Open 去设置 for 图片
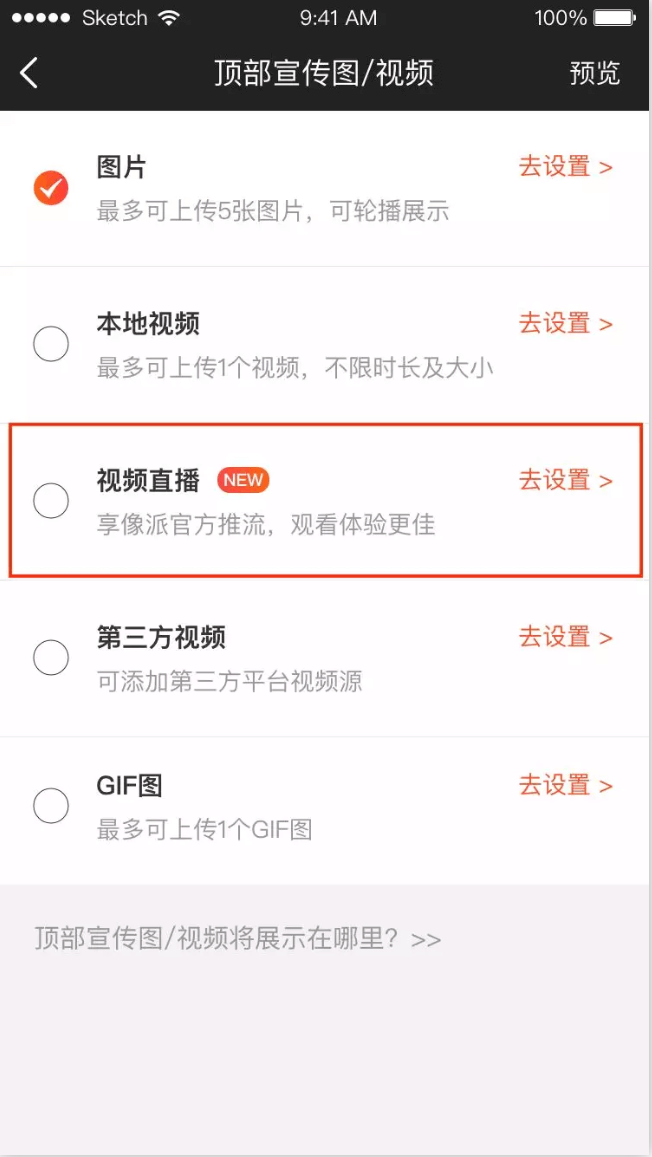Viewport: 652px width, 1157px height. pyautogui.click(x=565, y=167)
